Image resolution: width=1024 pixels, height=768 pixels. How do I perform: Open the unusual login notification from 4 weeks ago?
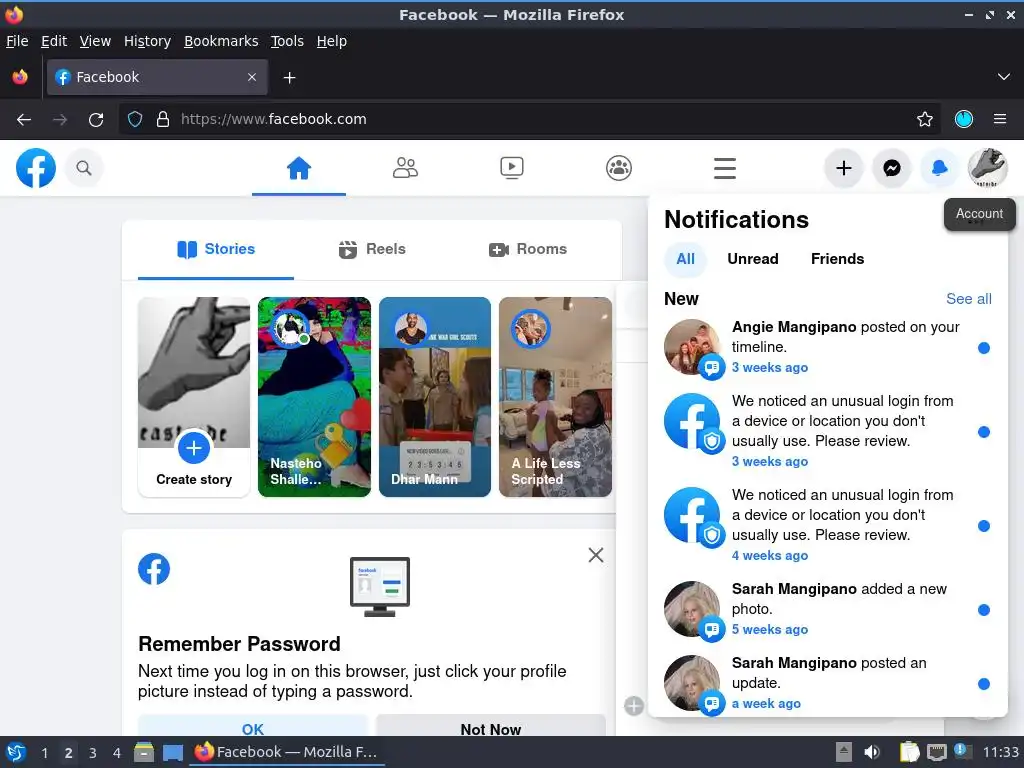click(x=827, y=526)
